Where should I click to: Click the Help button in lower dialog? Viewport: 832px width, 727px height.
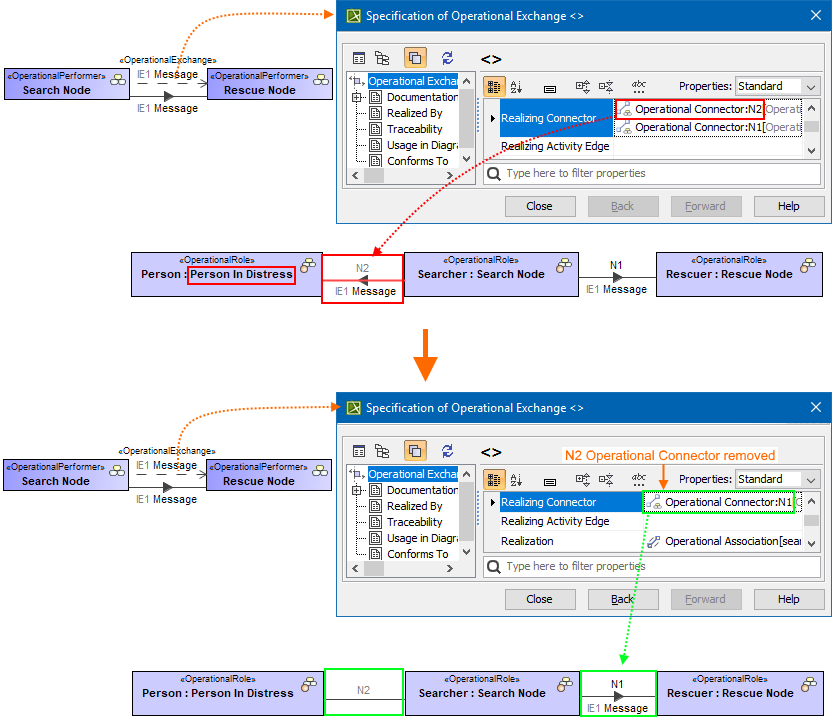(x=788, y=599)
